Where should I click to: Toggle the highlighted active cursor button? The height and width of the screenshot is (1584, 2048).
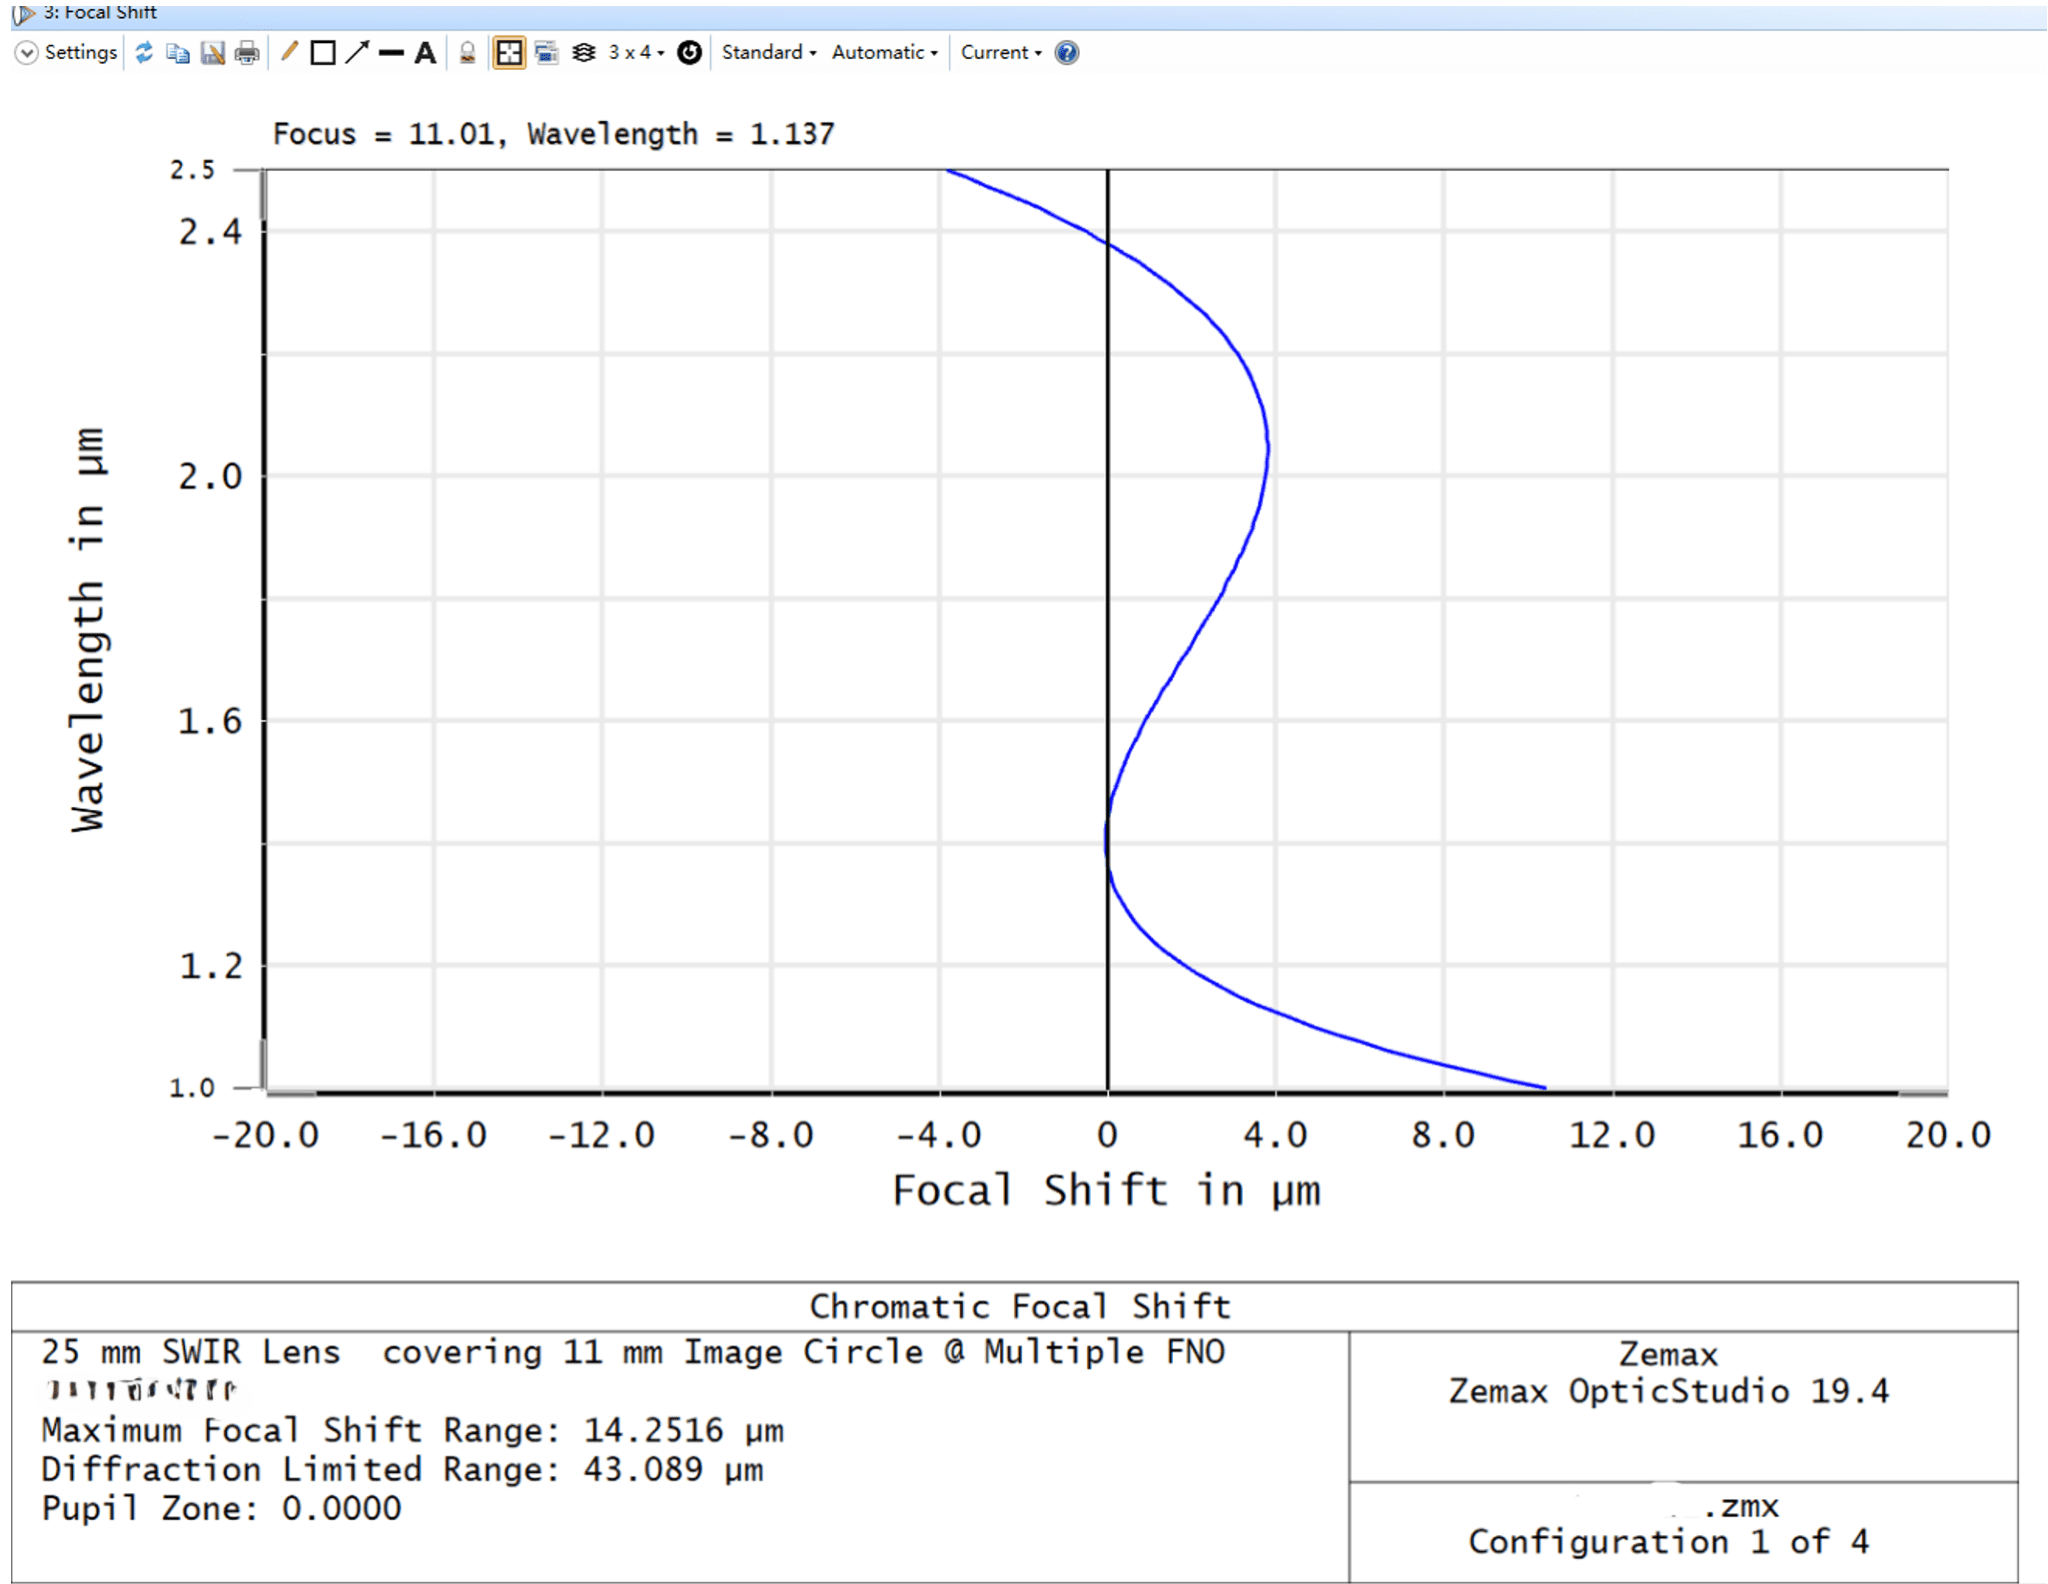(x=509, y=53)
